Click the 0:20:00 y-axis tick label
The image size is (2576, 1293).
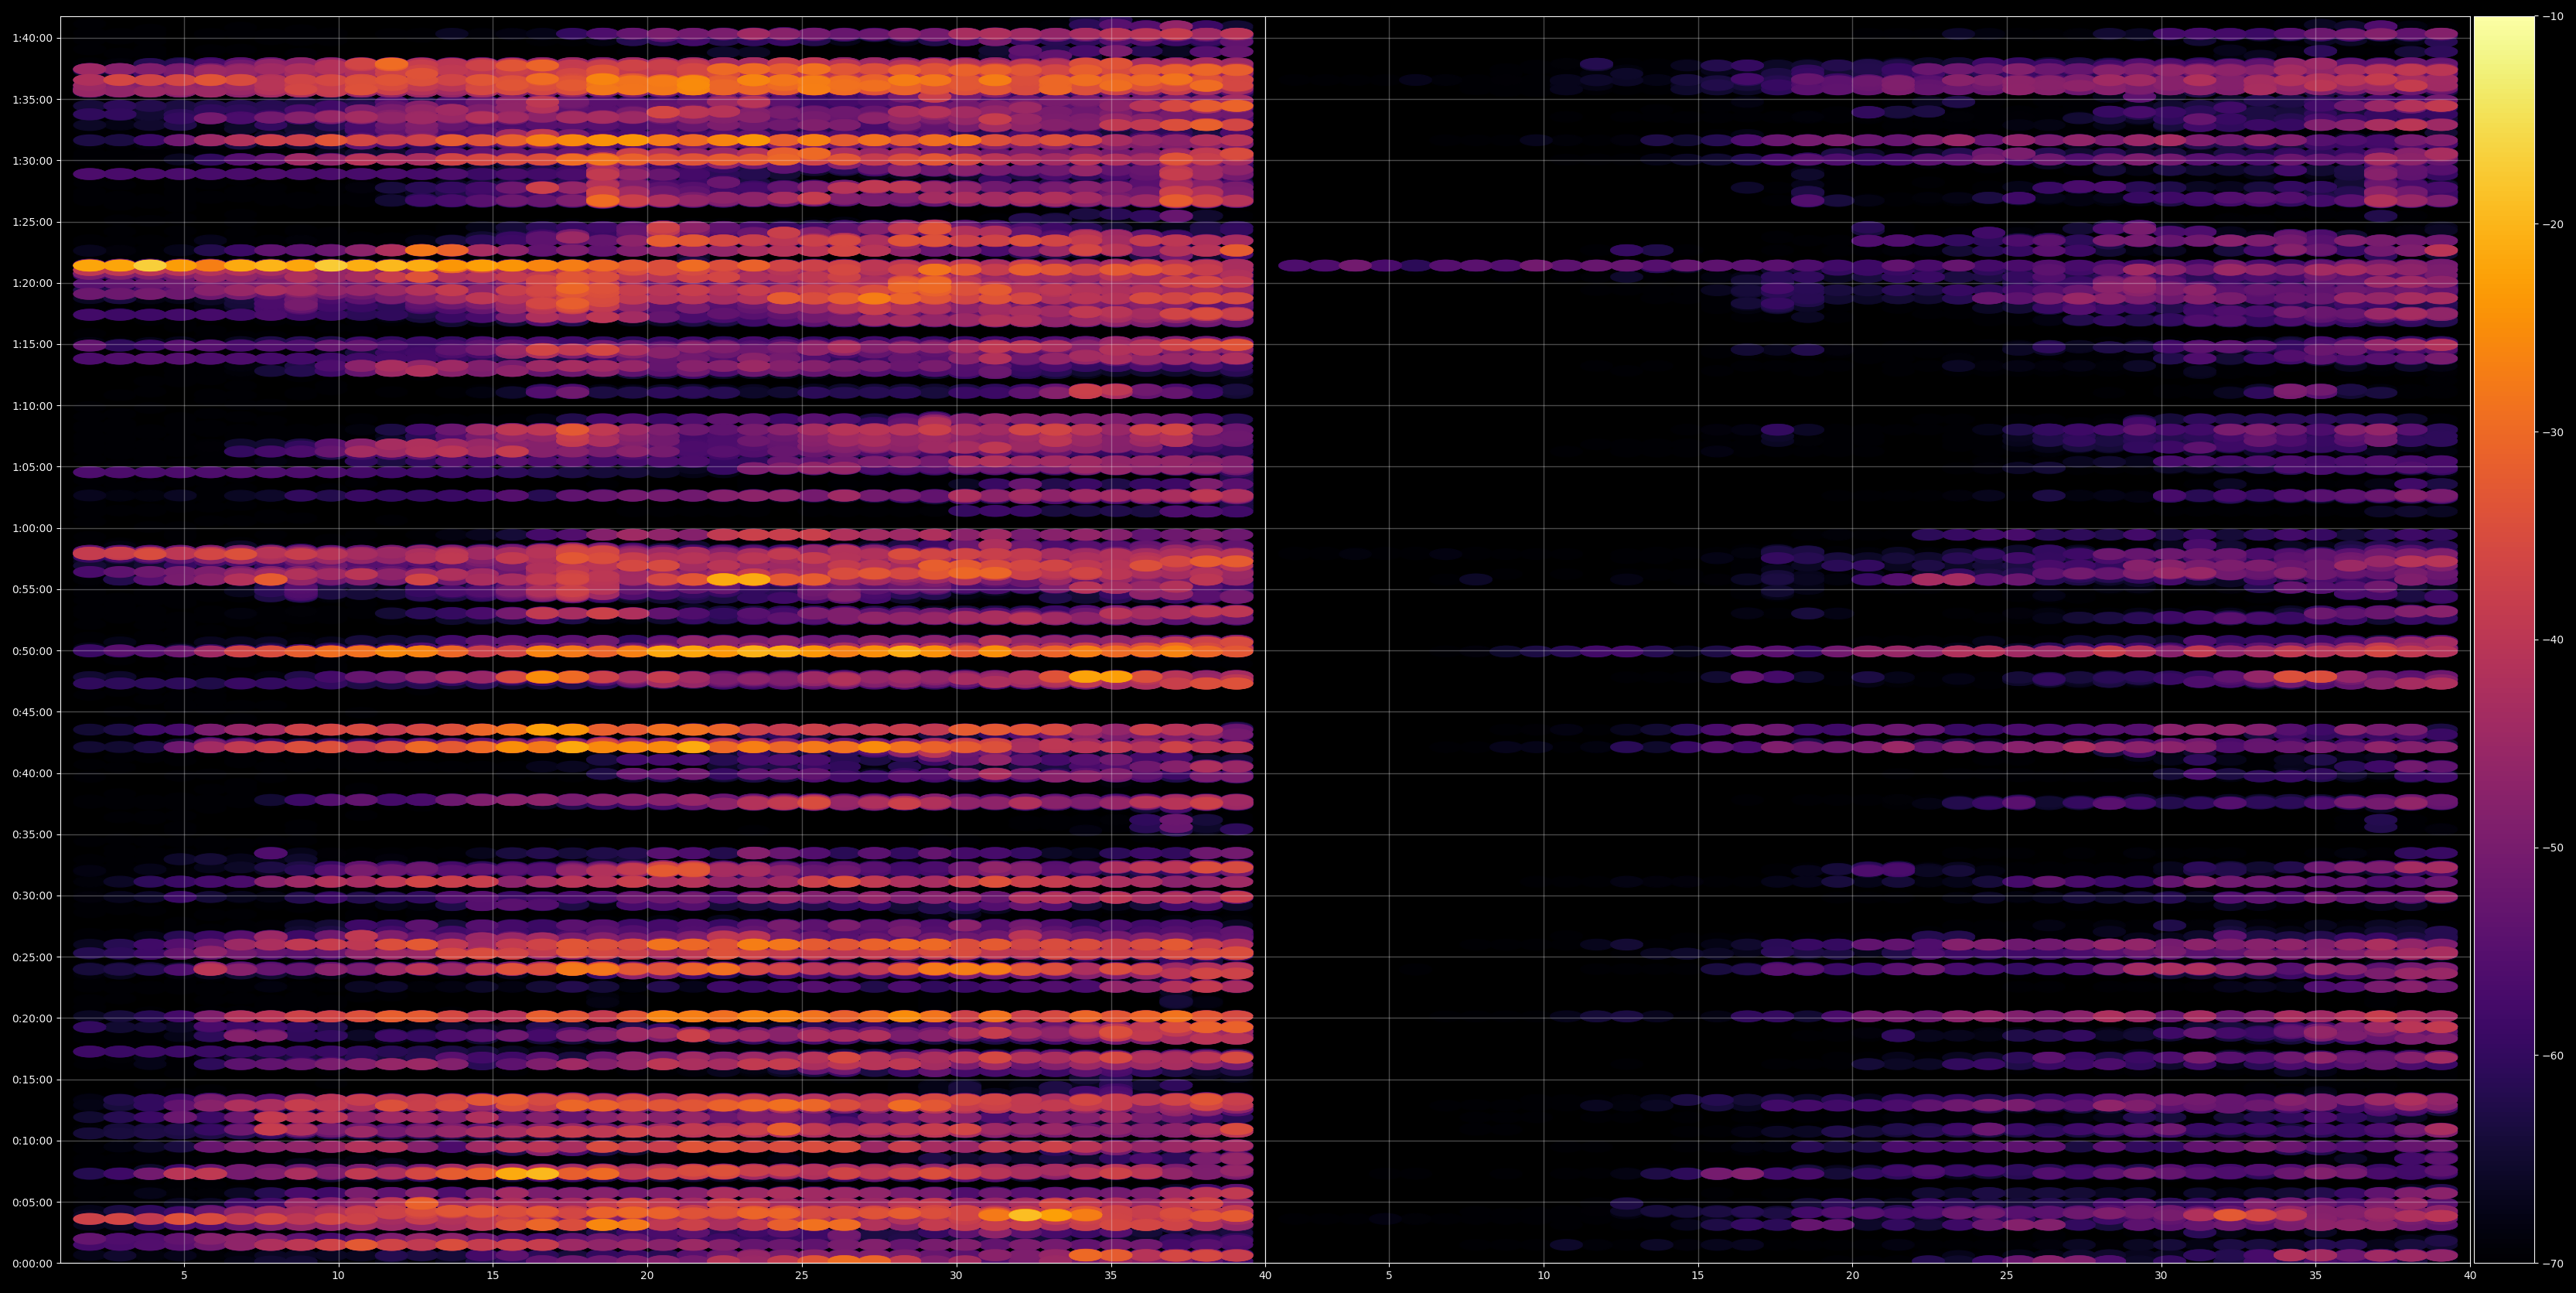click(32, 1018)
